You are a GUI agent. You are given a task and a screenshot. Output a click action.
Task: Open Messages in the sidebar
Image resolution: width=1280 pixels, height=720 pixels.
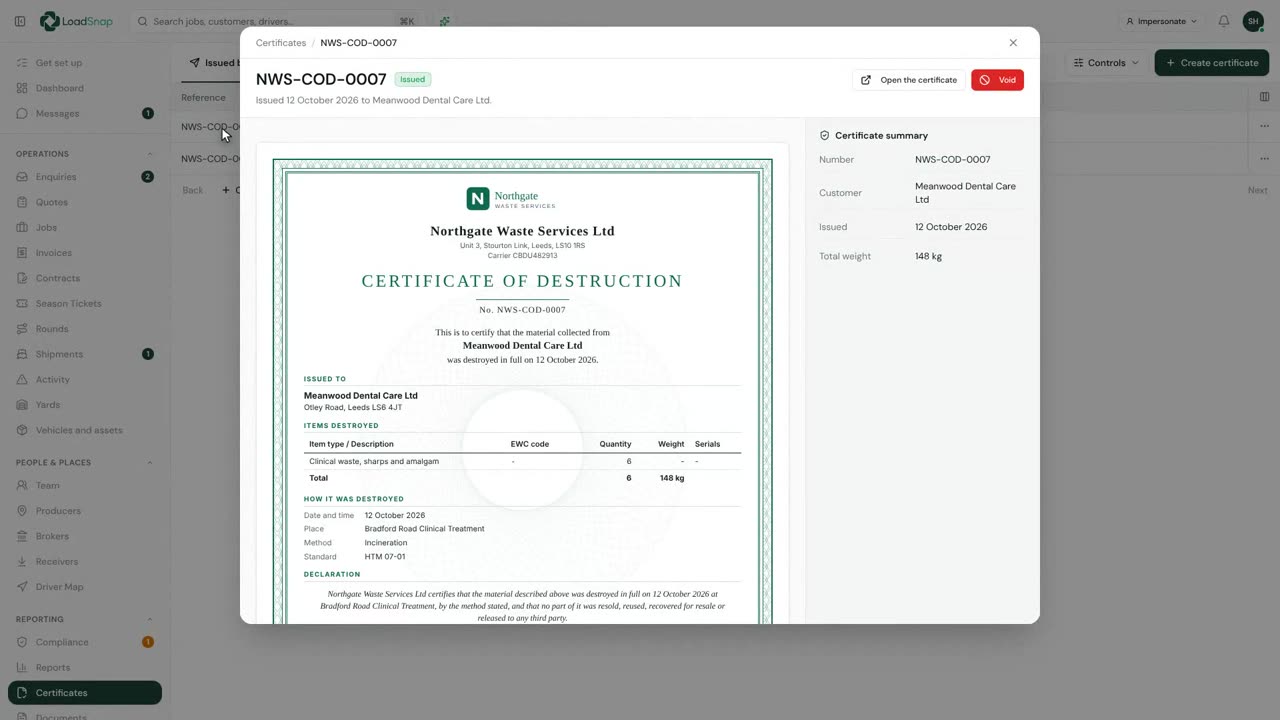(85, 114)
